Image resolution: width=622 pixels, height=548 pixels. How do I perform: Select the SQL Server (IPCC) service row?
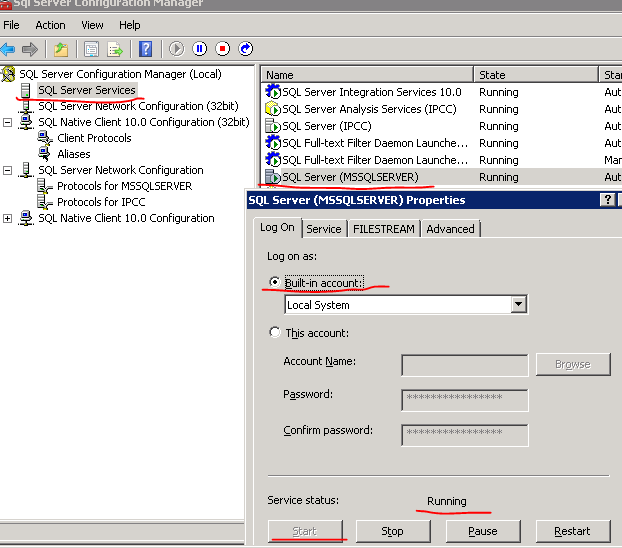(x=441, y=126)
